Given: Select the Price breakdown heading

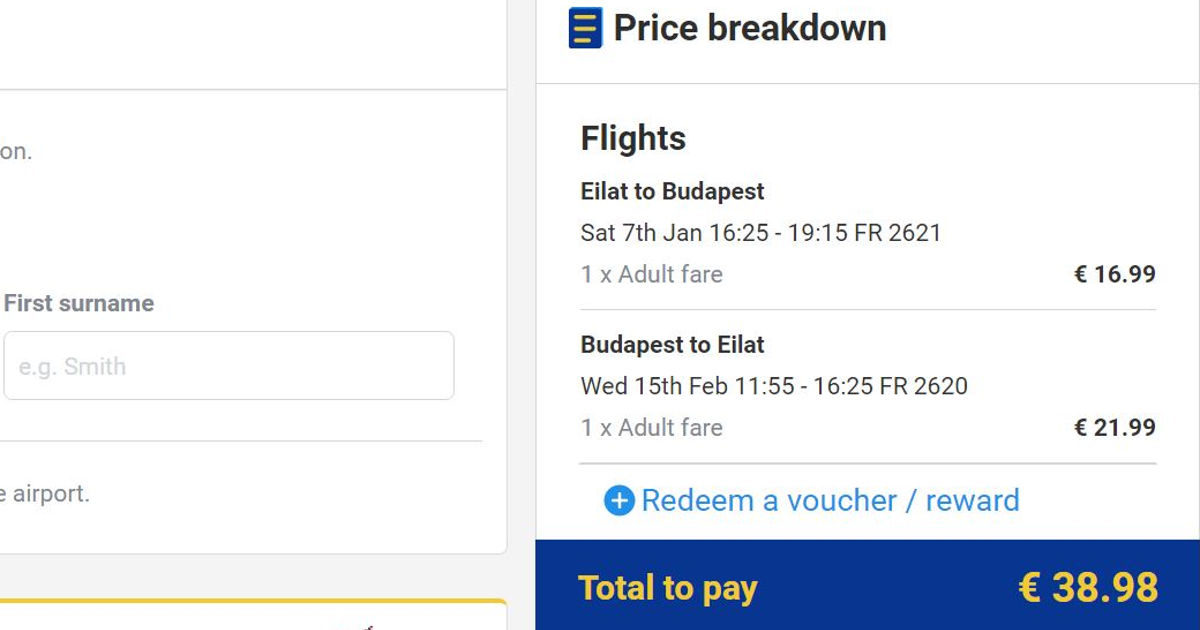Looking at the screenshot, I should (750, 28).
